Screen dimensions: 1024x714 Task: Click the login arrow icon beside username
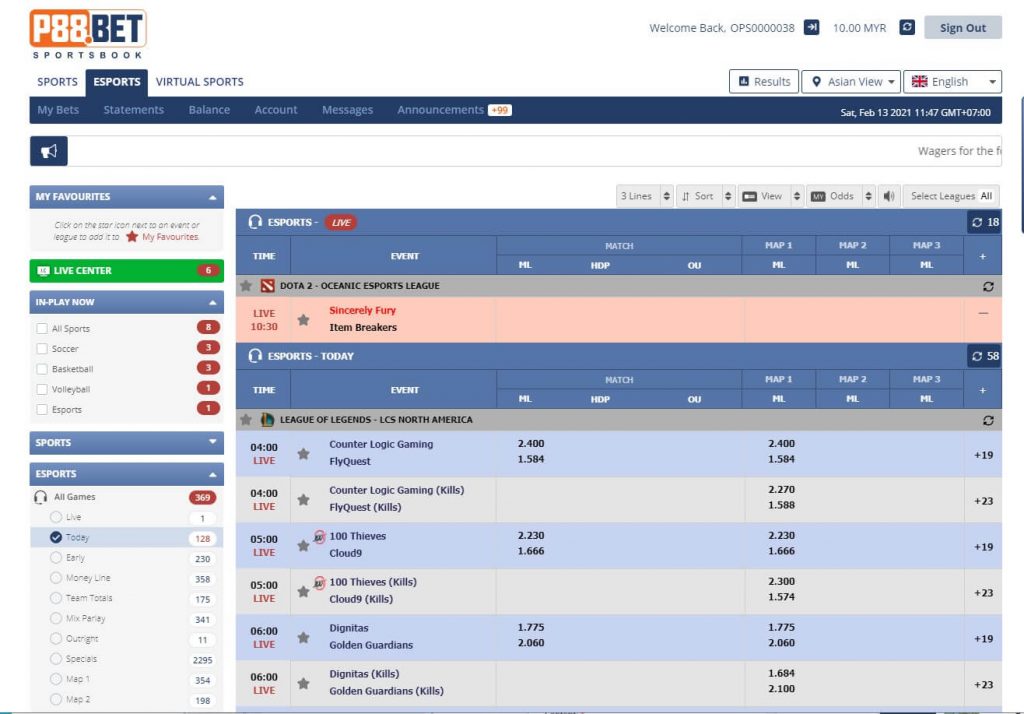tap(811, 27)
